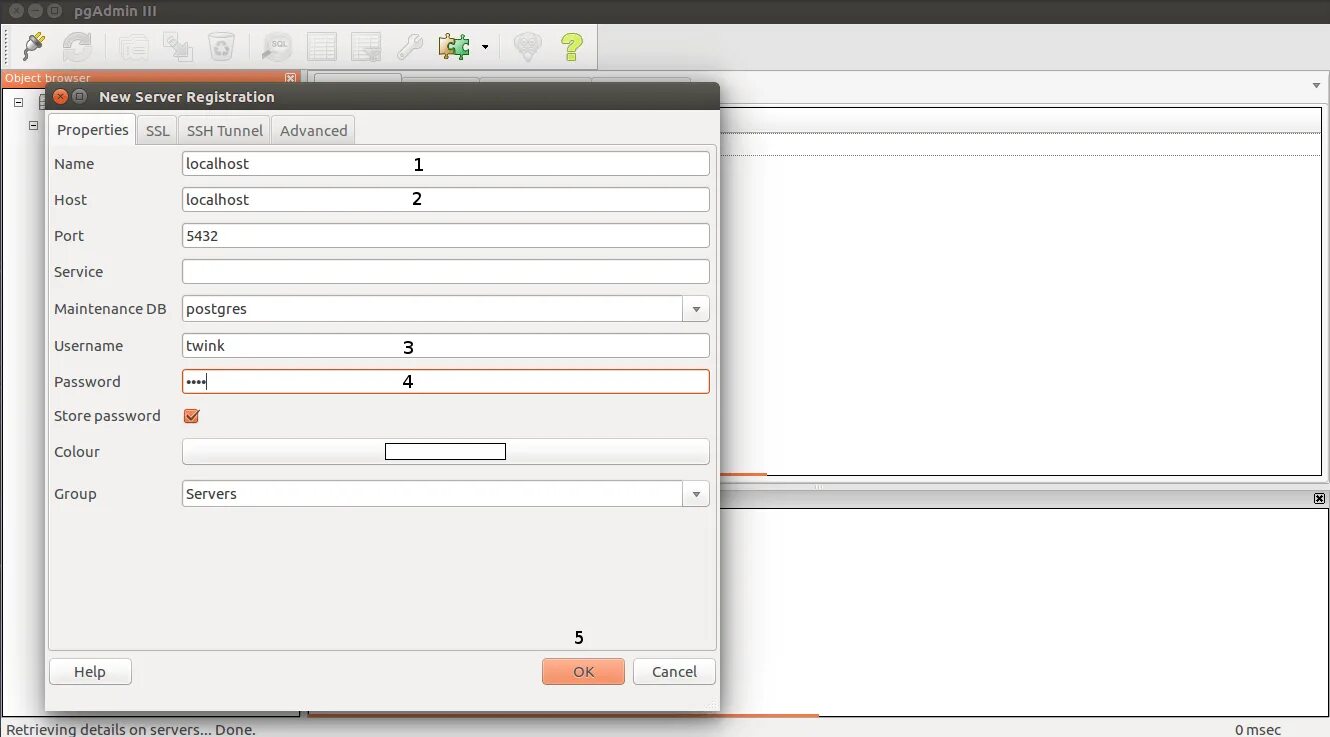Click the Password input field
This screenshot has height=737, width=1330.
click(446, 381)
